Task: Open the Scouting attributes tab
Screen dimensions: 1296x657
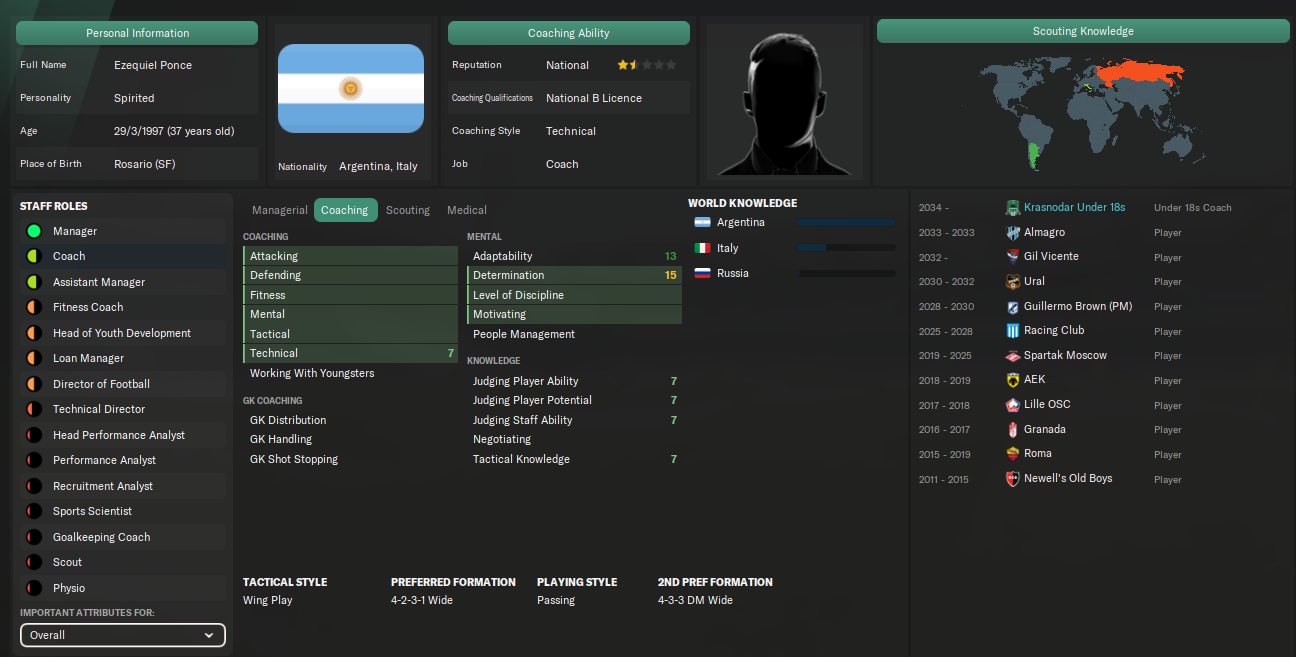Action: tap(408, 210)
